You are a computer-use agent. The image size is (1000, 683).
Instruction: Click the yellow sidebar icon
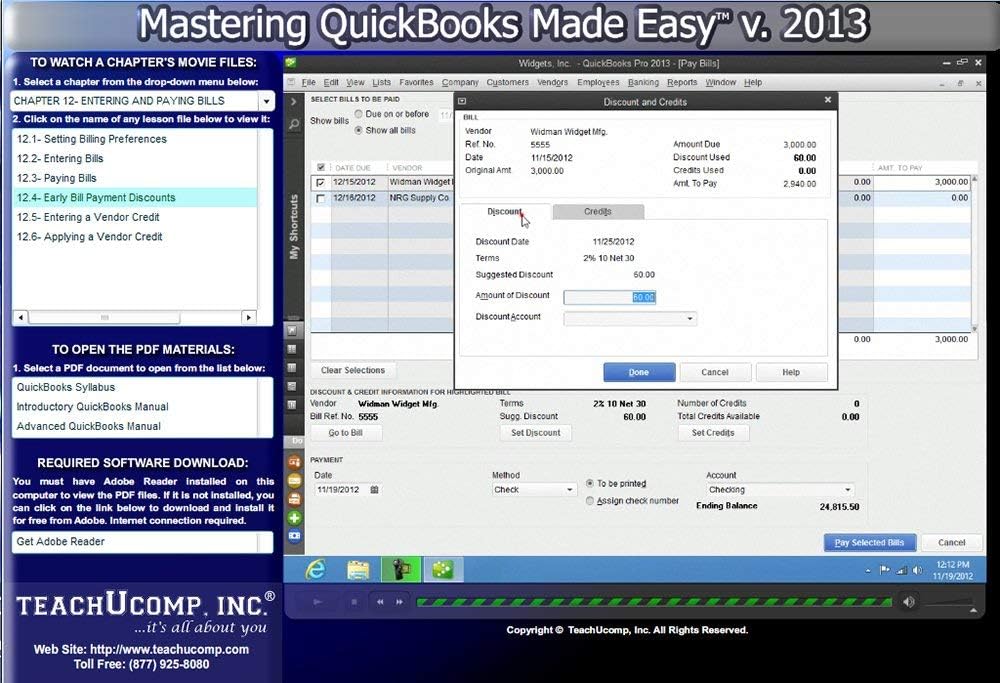(294, 480)
